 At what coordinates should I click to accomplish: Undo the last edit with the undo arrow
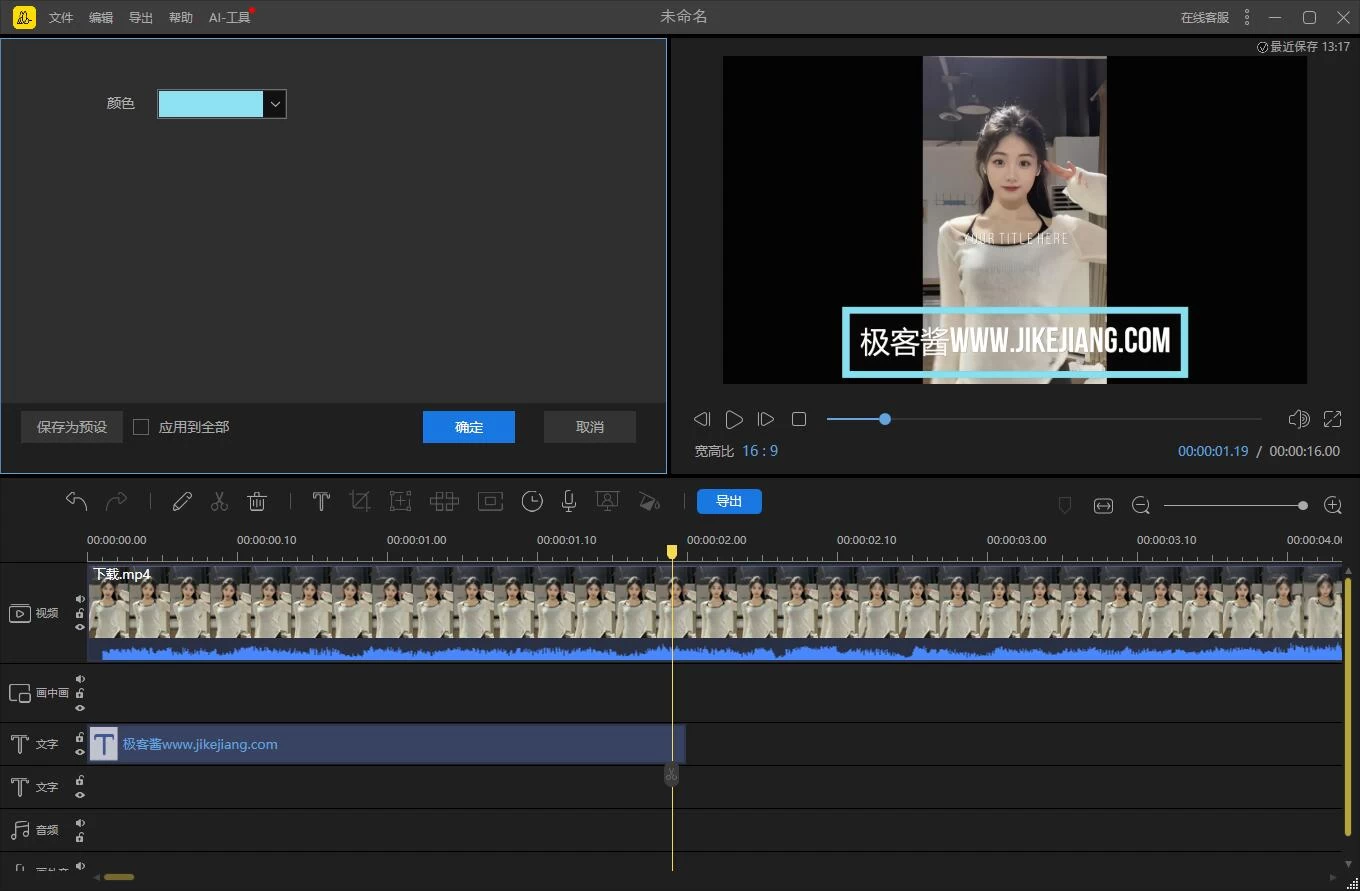coord(77,501)
